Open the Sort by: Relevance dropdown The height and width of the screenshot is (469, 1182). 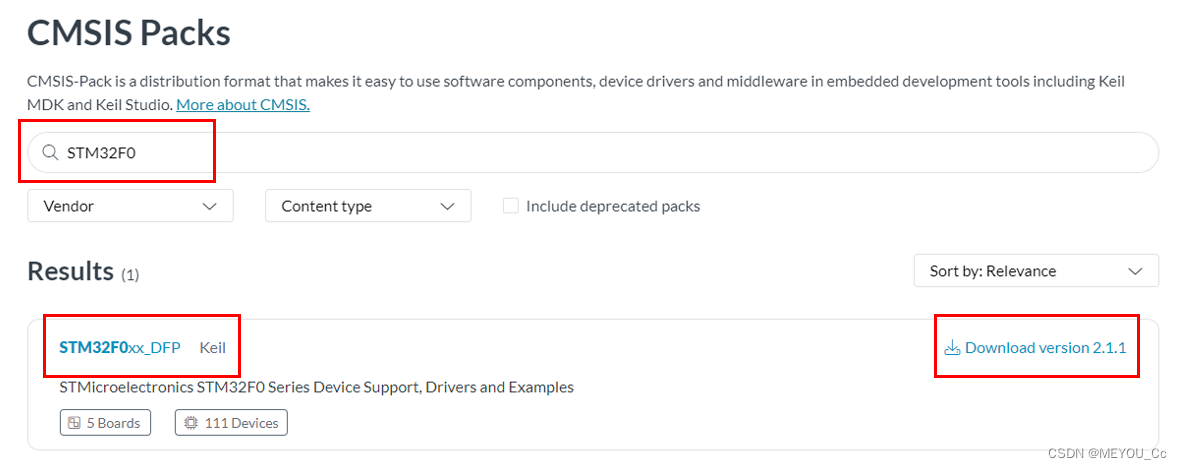click(1036, 271)
